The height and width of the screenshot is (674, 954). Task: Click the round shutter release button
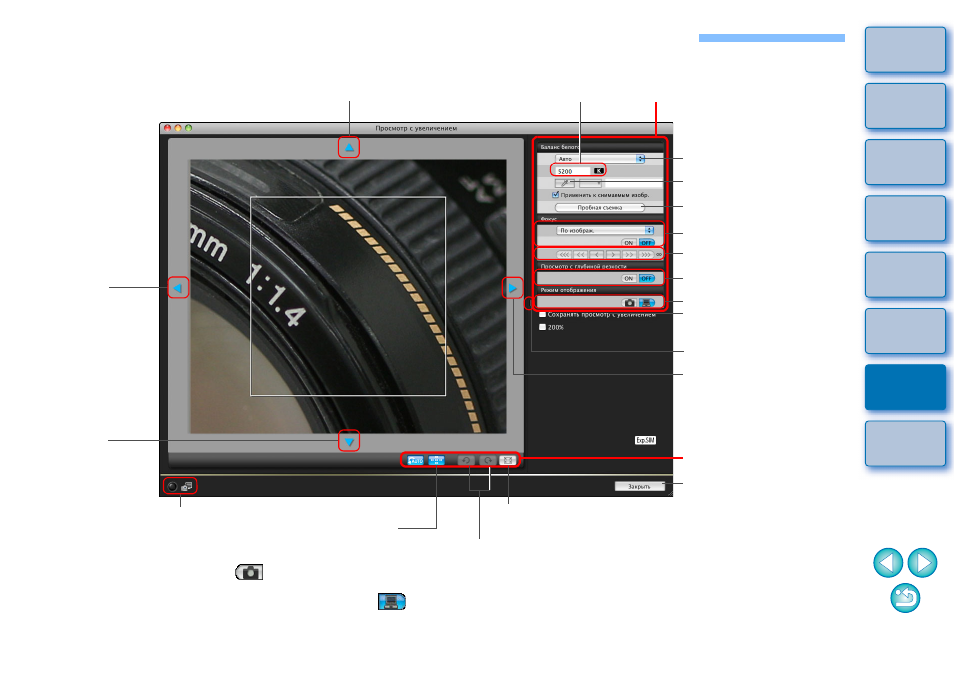(x=172, y=486)
